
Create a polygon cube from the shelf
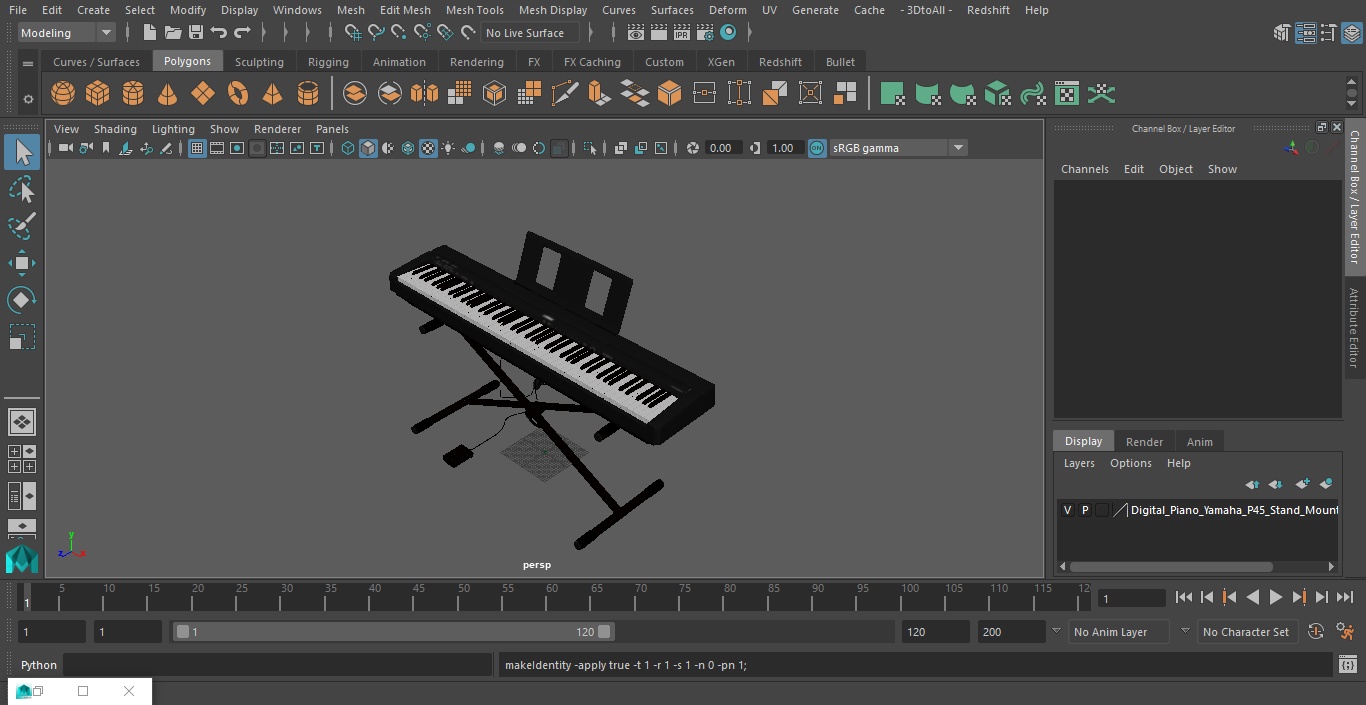click(97, 94)
